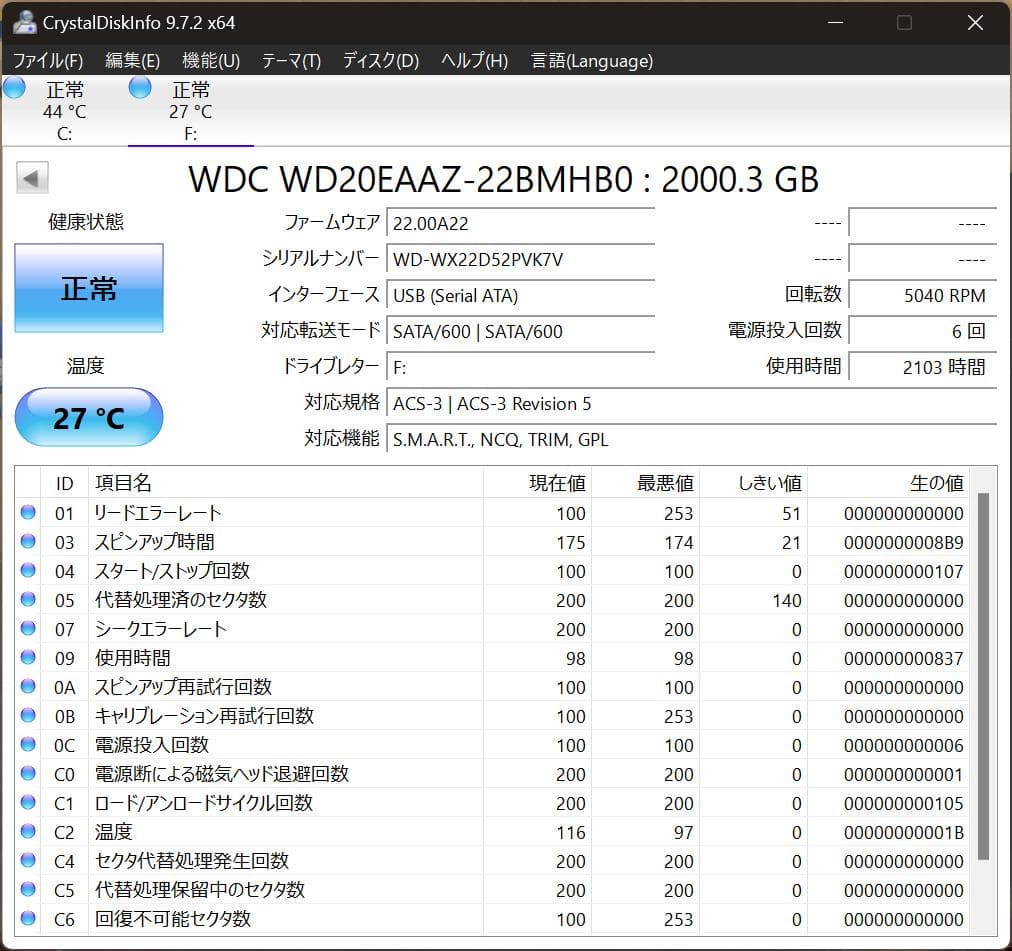Image resolution: width=1012 pixels, height=951 pixels.
Task: Click raw value 000000000105 in row C1
Action: [x=904, y=804]
